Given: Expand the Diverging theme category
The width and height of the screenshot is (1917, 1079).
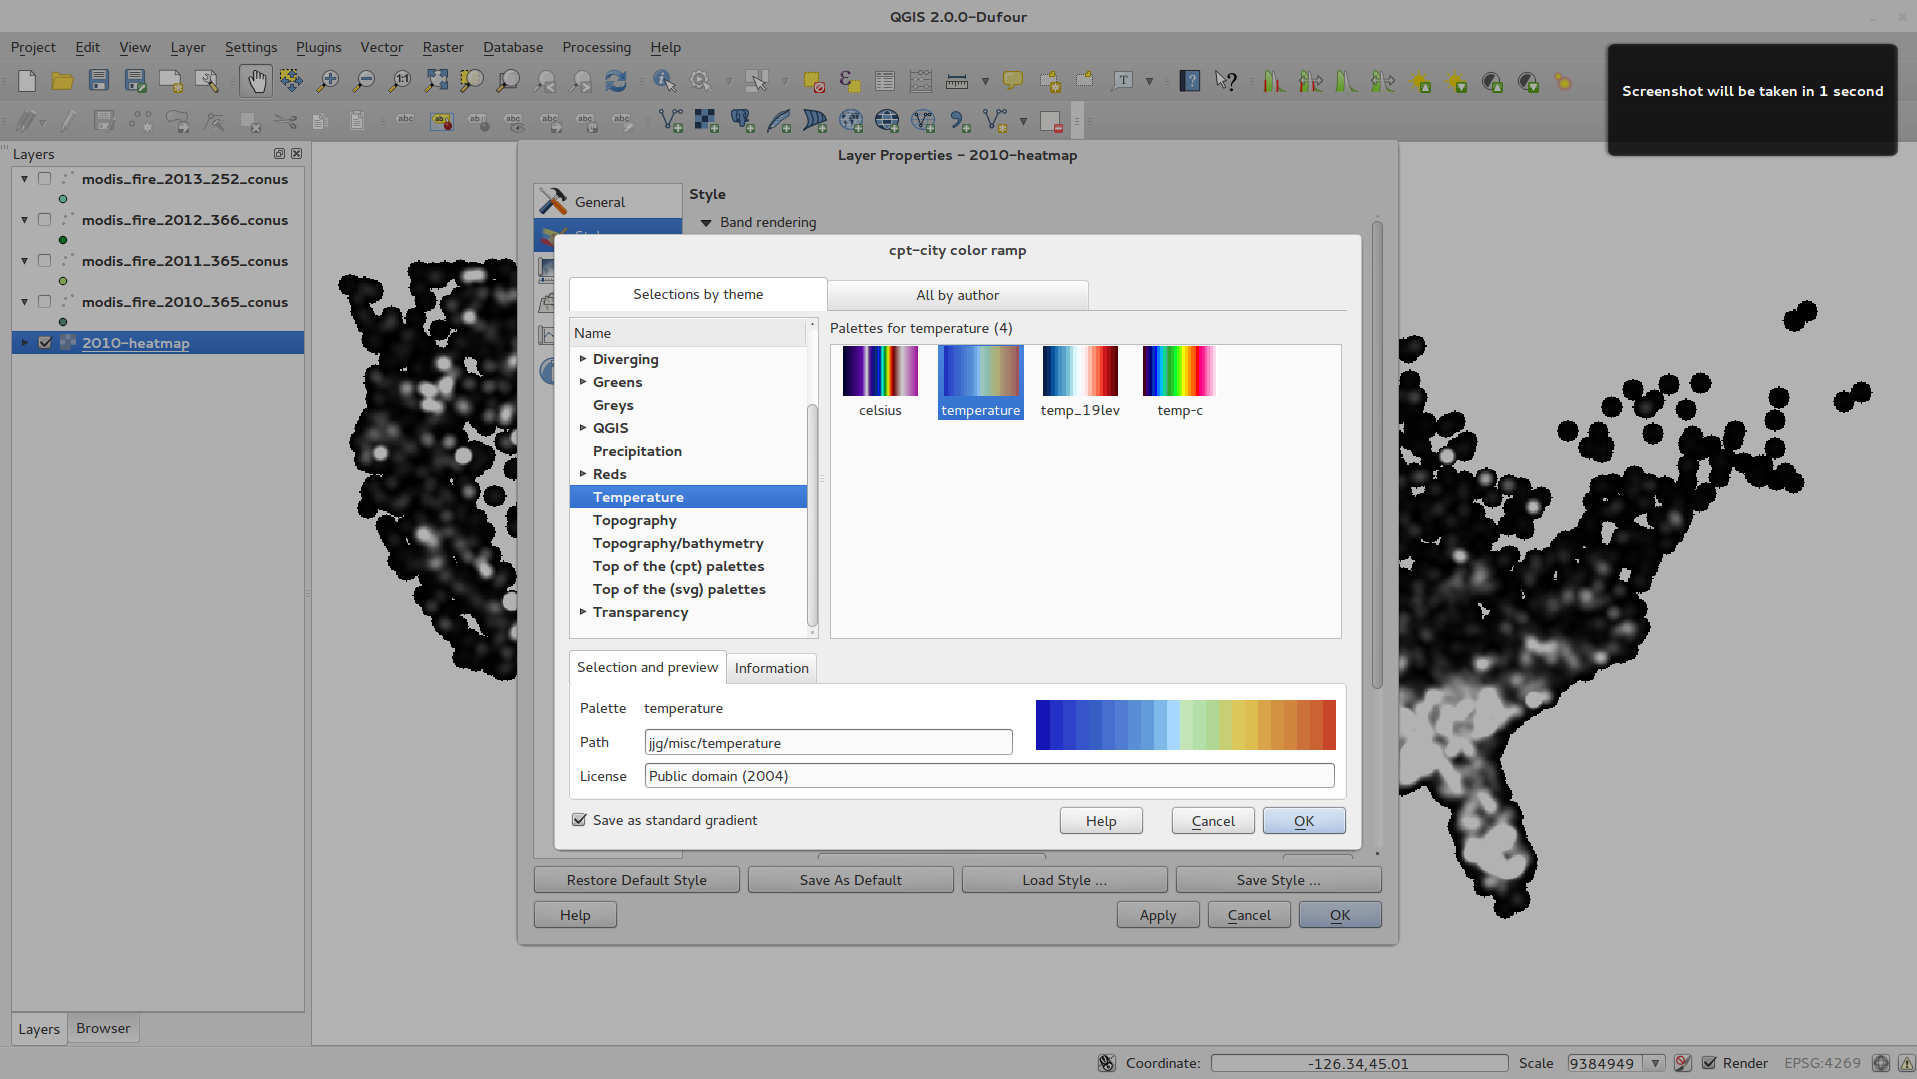Looking at the screenshot, I should (x=583, y=359).
